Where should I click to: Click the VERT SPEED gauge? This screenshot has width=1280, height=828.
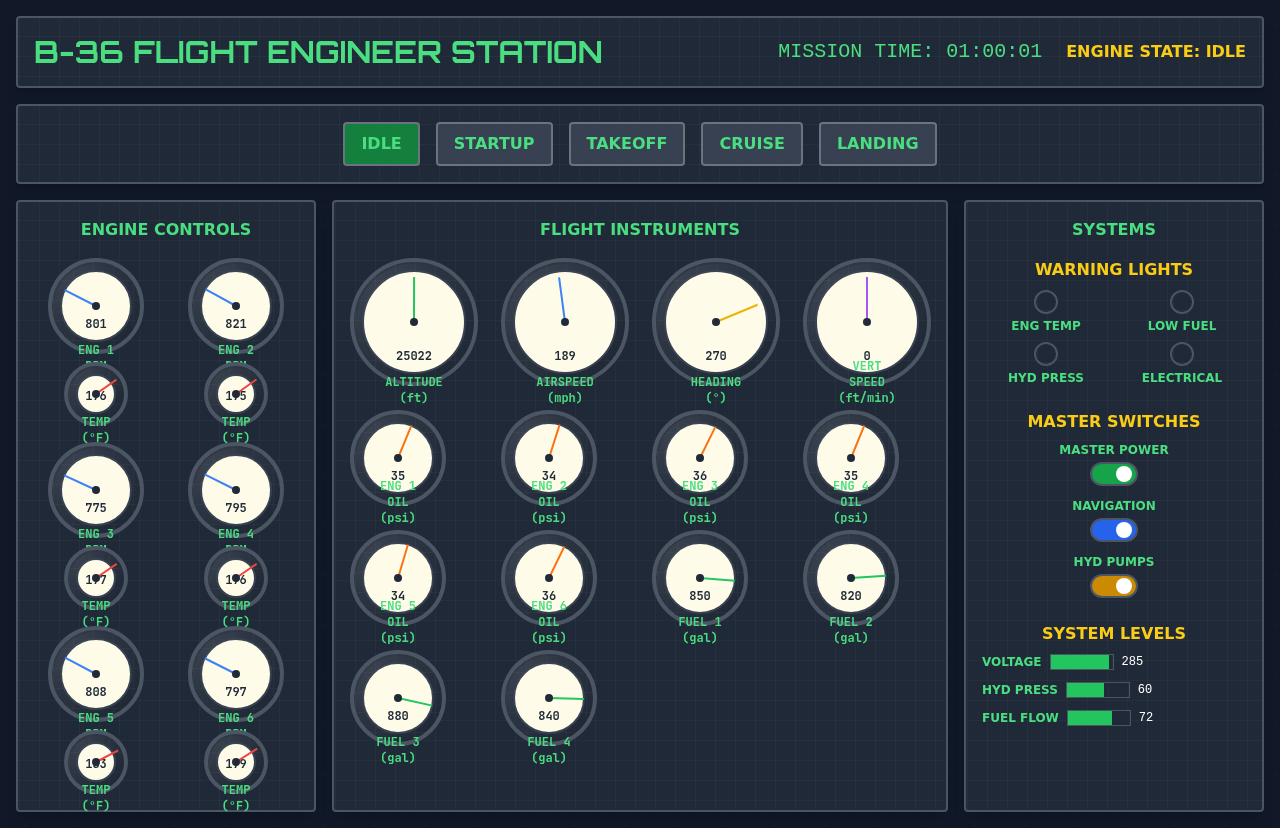pyautogui.click(x=866, y=322)
